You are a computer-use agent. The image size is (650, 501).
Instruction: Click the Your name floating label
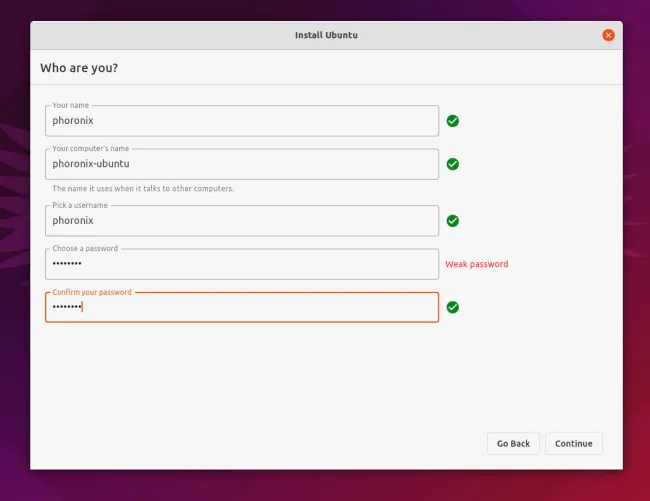[x=70, y=105]
